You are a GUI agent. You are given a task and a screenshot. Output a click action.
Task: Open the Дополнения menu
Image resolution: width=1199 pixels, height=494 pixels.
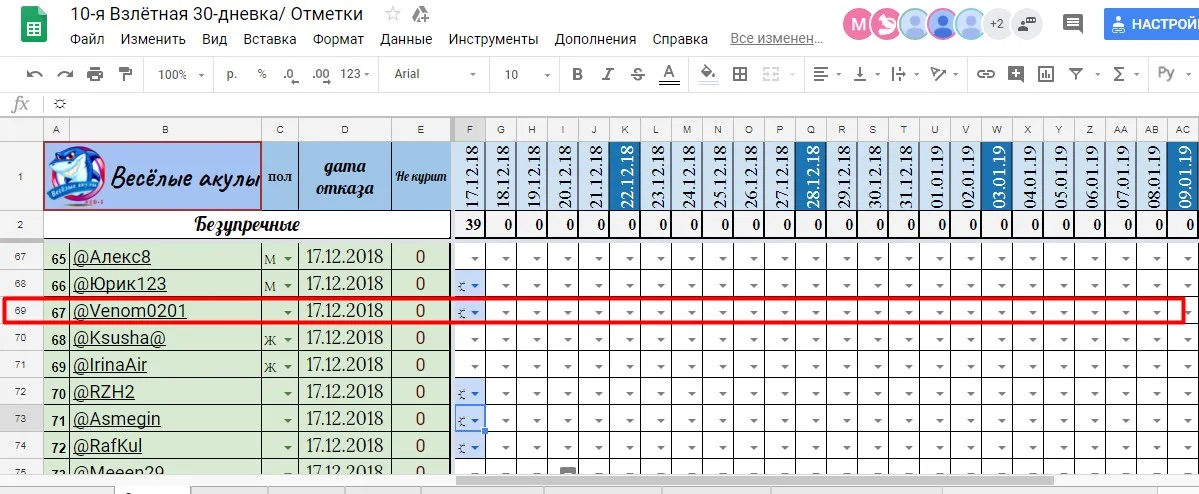tap(595, 39)
